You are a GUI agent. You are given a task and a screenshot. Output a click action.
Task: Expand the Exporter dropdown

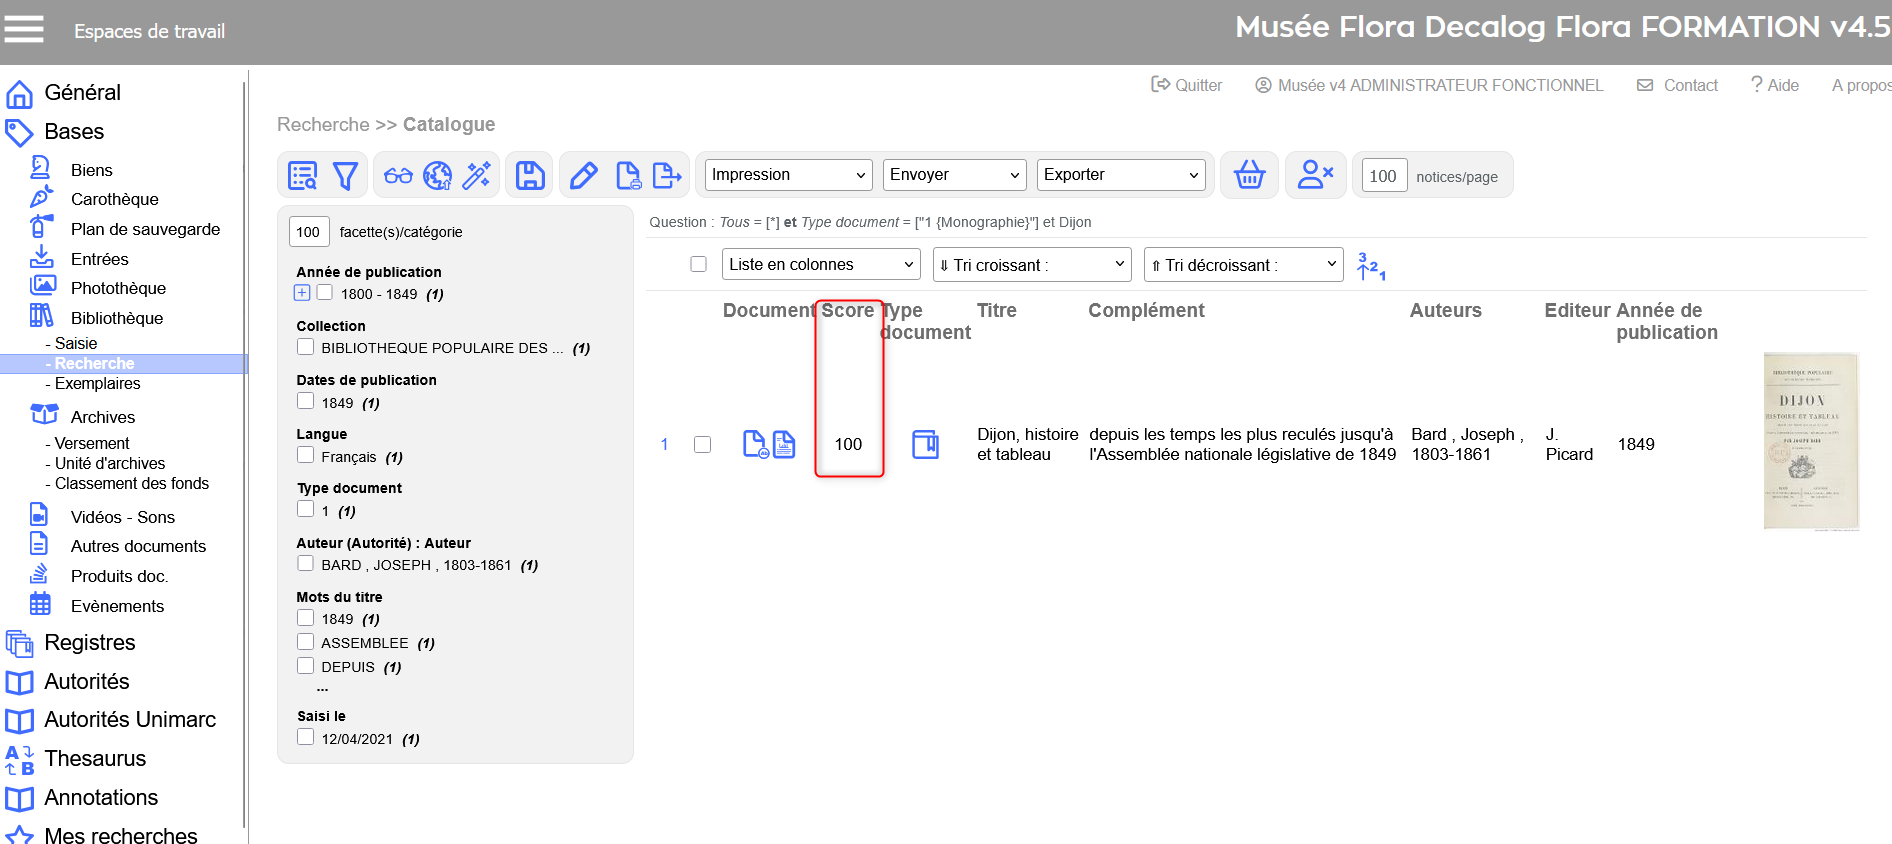coord(1120,175)
